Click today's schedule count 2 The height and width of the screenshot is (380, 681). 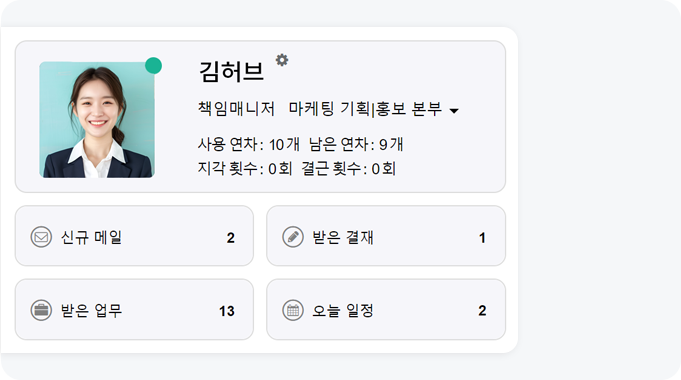[482, 311]
